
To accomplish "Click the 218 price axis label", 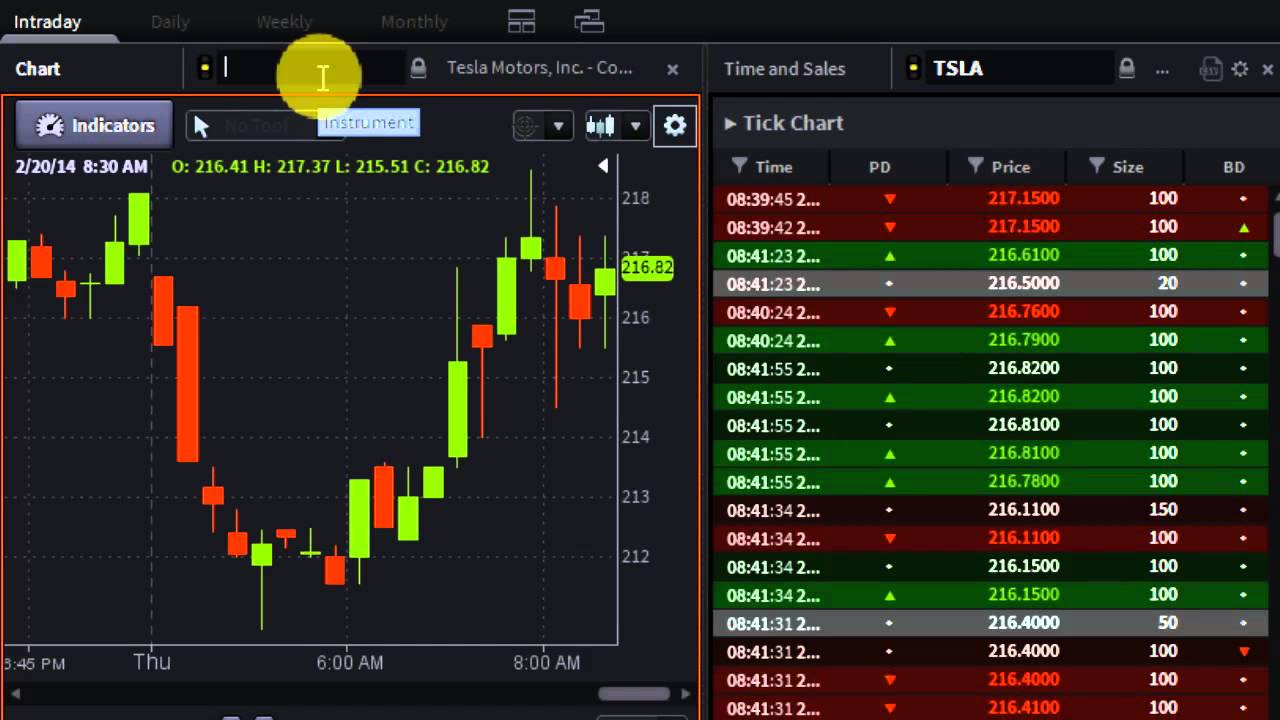I will click(636, 198).
